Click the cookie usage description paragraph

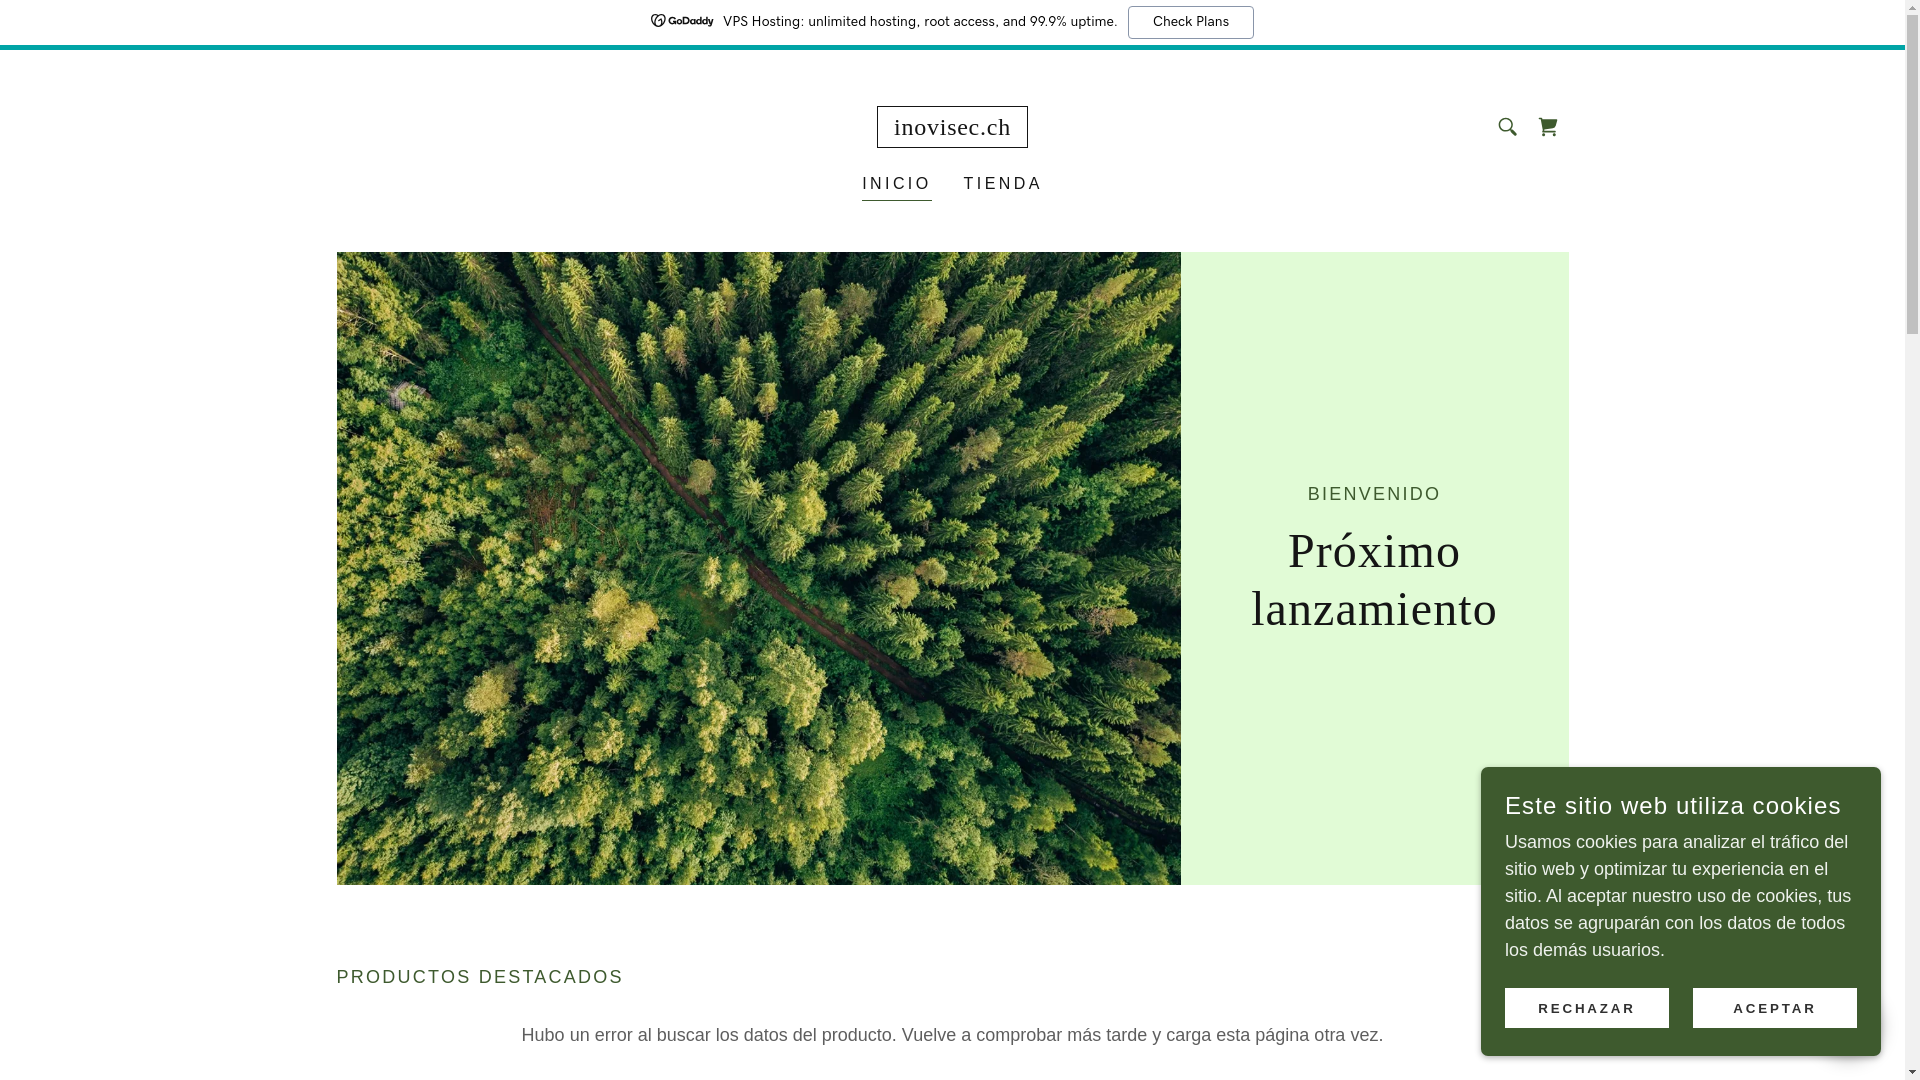click(x=1677, y=896)
